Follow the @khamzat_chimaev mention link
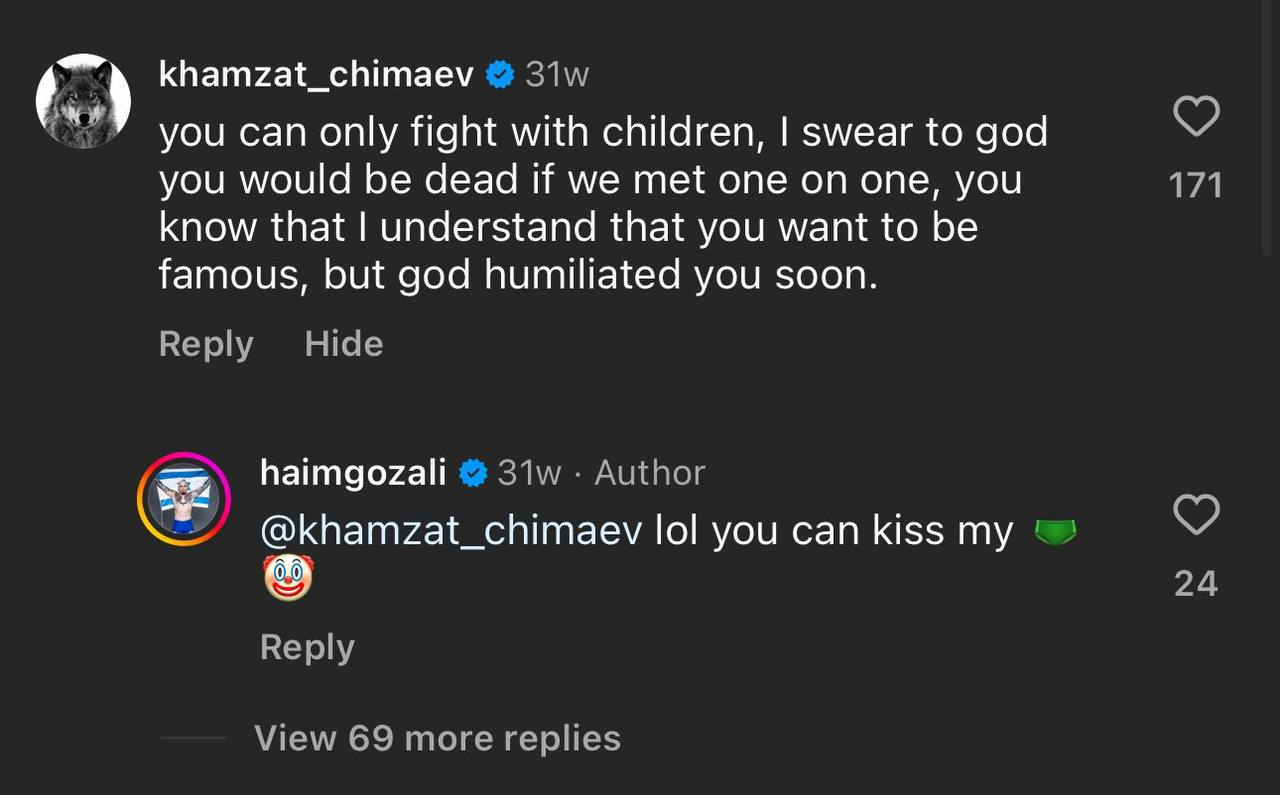The height and width of the screenshot is (795, 1280). tap(450, 532)
